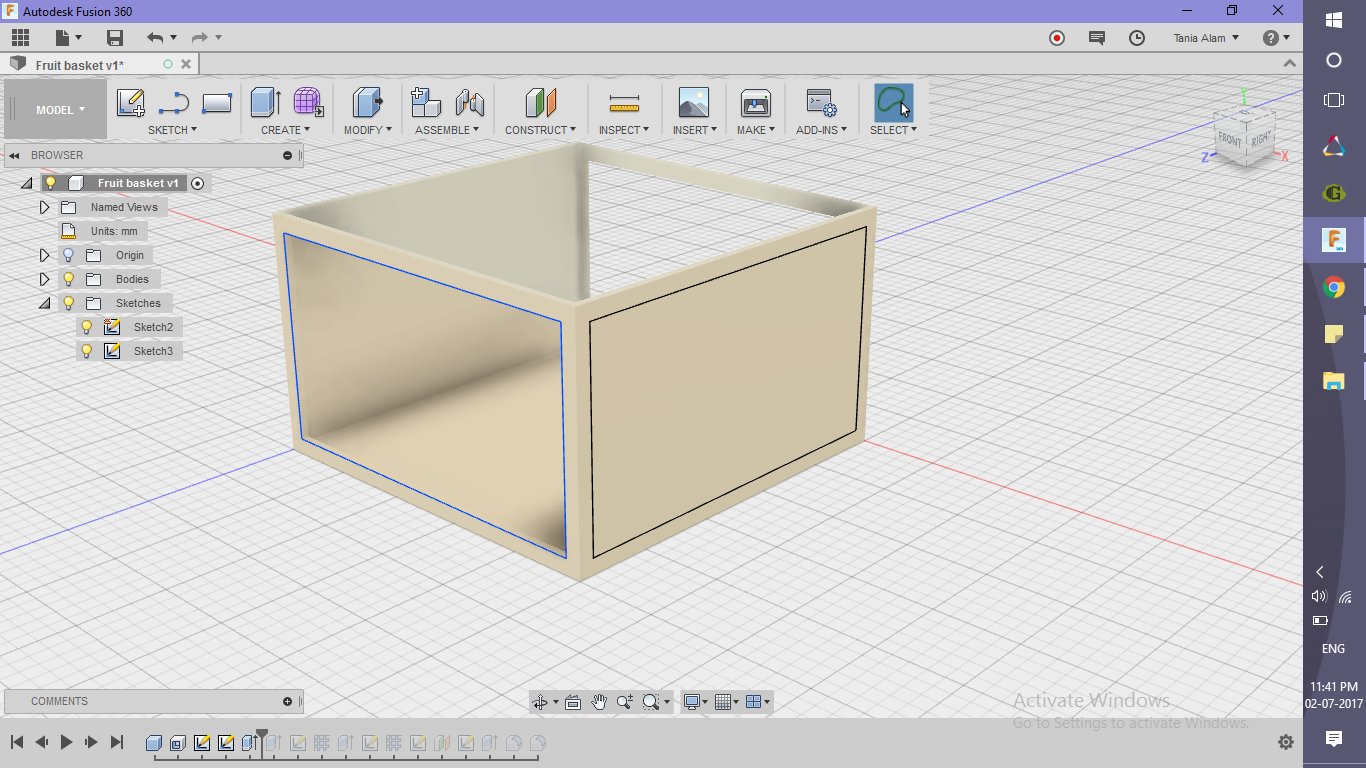Hide Sketch3 using its light bulb

pyautogui.click(x=87, y=351)
